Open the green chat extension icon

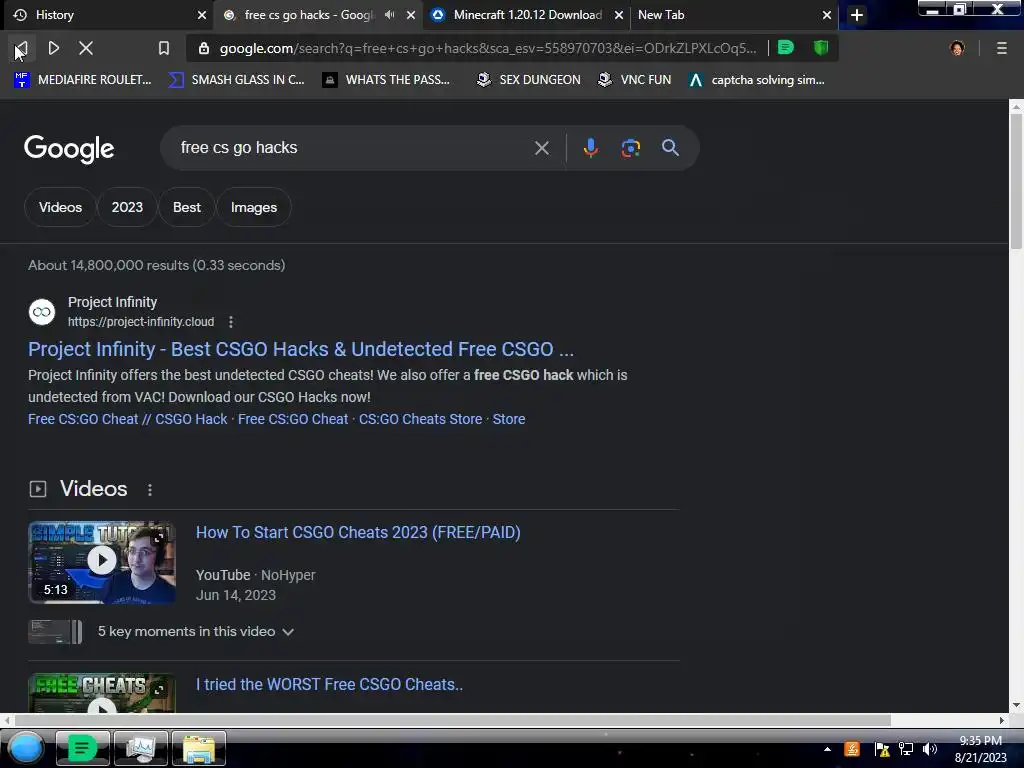tap(786, 47)
